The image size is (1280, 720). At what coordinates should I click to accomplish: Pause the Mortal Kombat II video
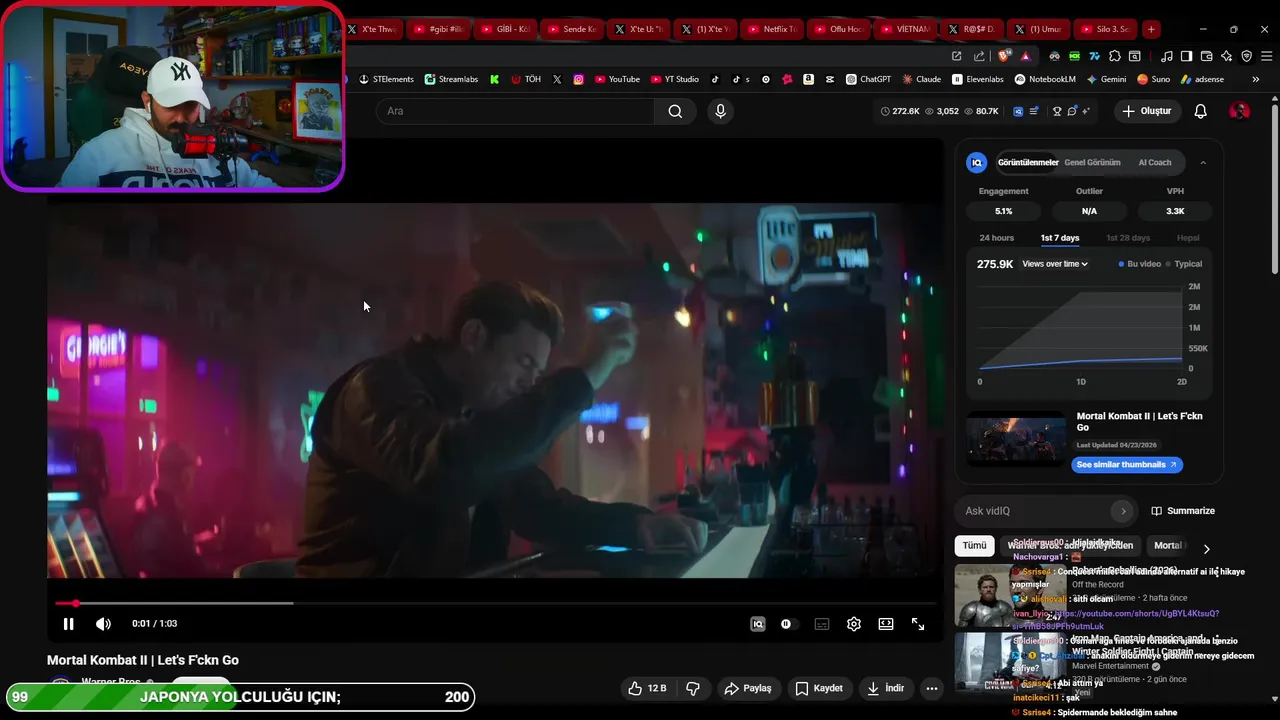[x=68, y=624]
